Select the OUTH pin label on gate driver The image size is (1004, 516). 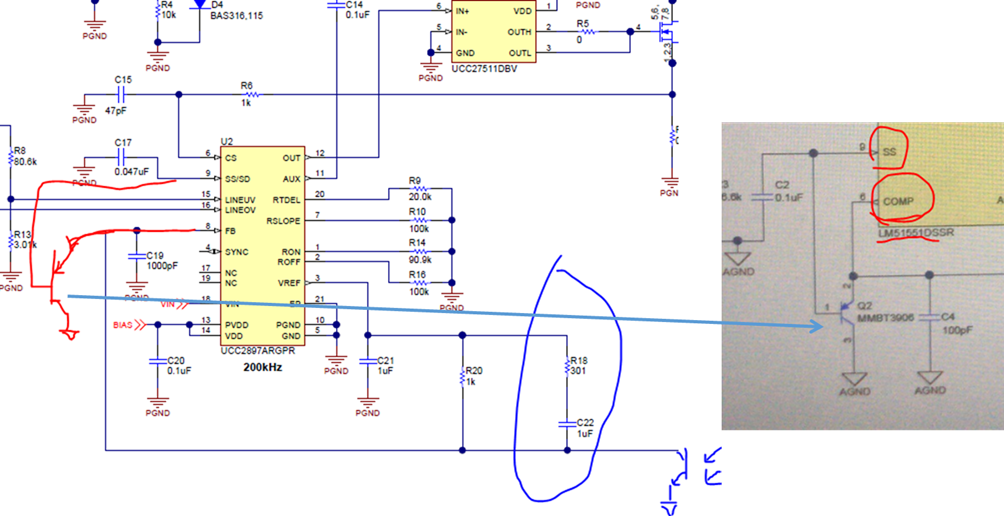coord(519,31)
